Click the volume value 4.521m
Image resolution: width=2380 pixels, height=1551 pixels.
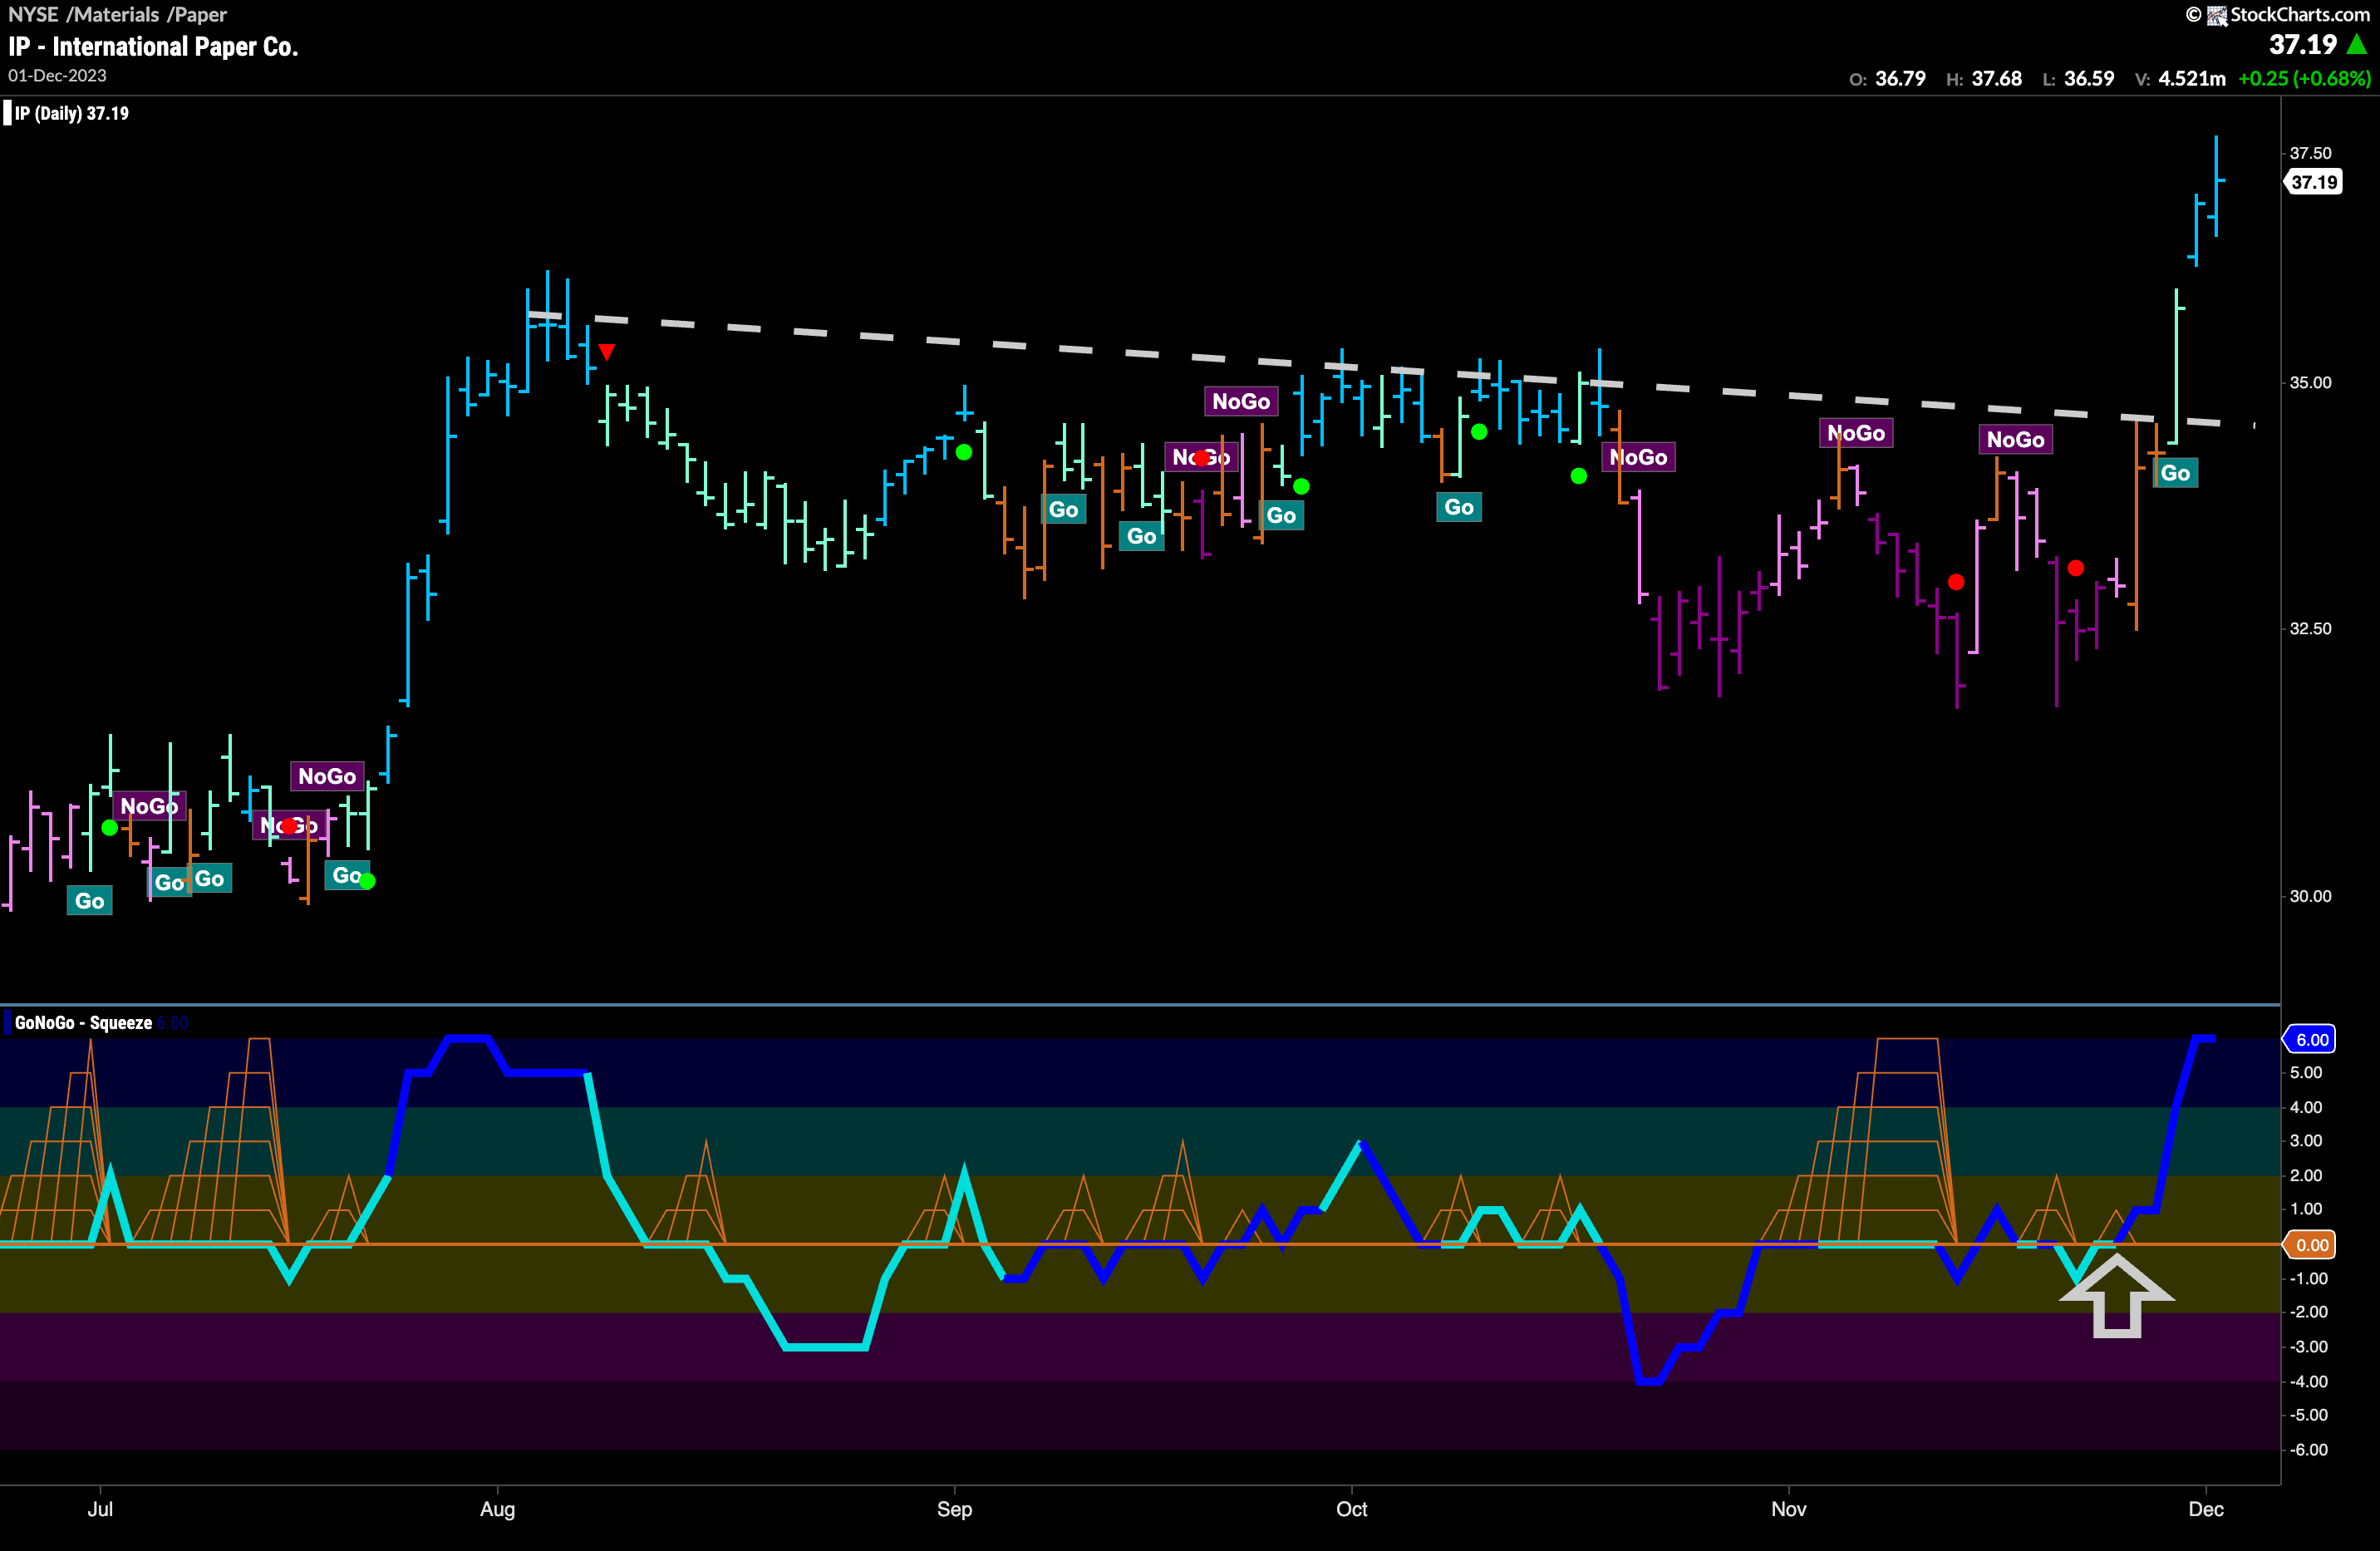pos(2192,79)
